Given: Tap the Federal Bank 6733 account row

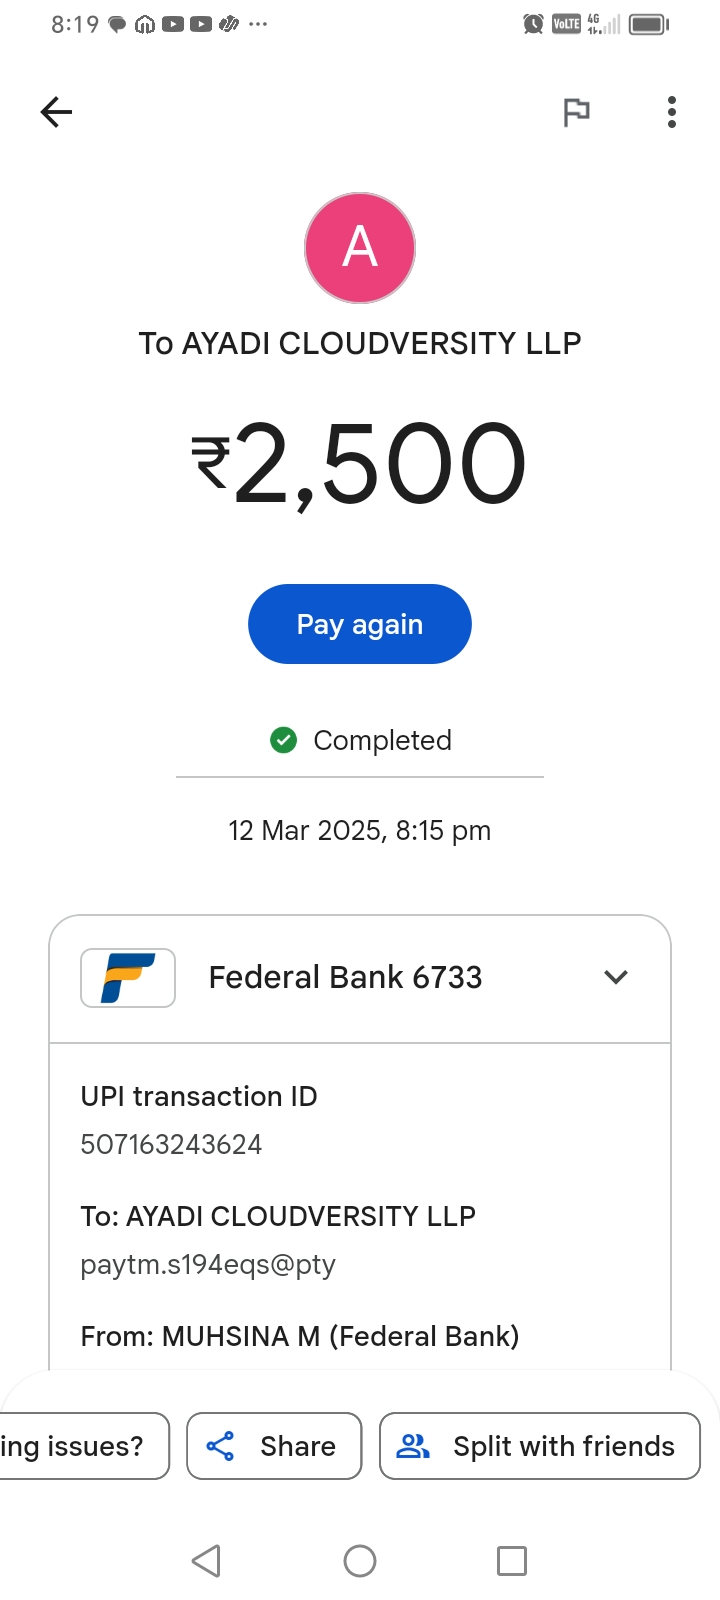Looking at the screenshot, I should pyautogui.click(x=345, y=977).
